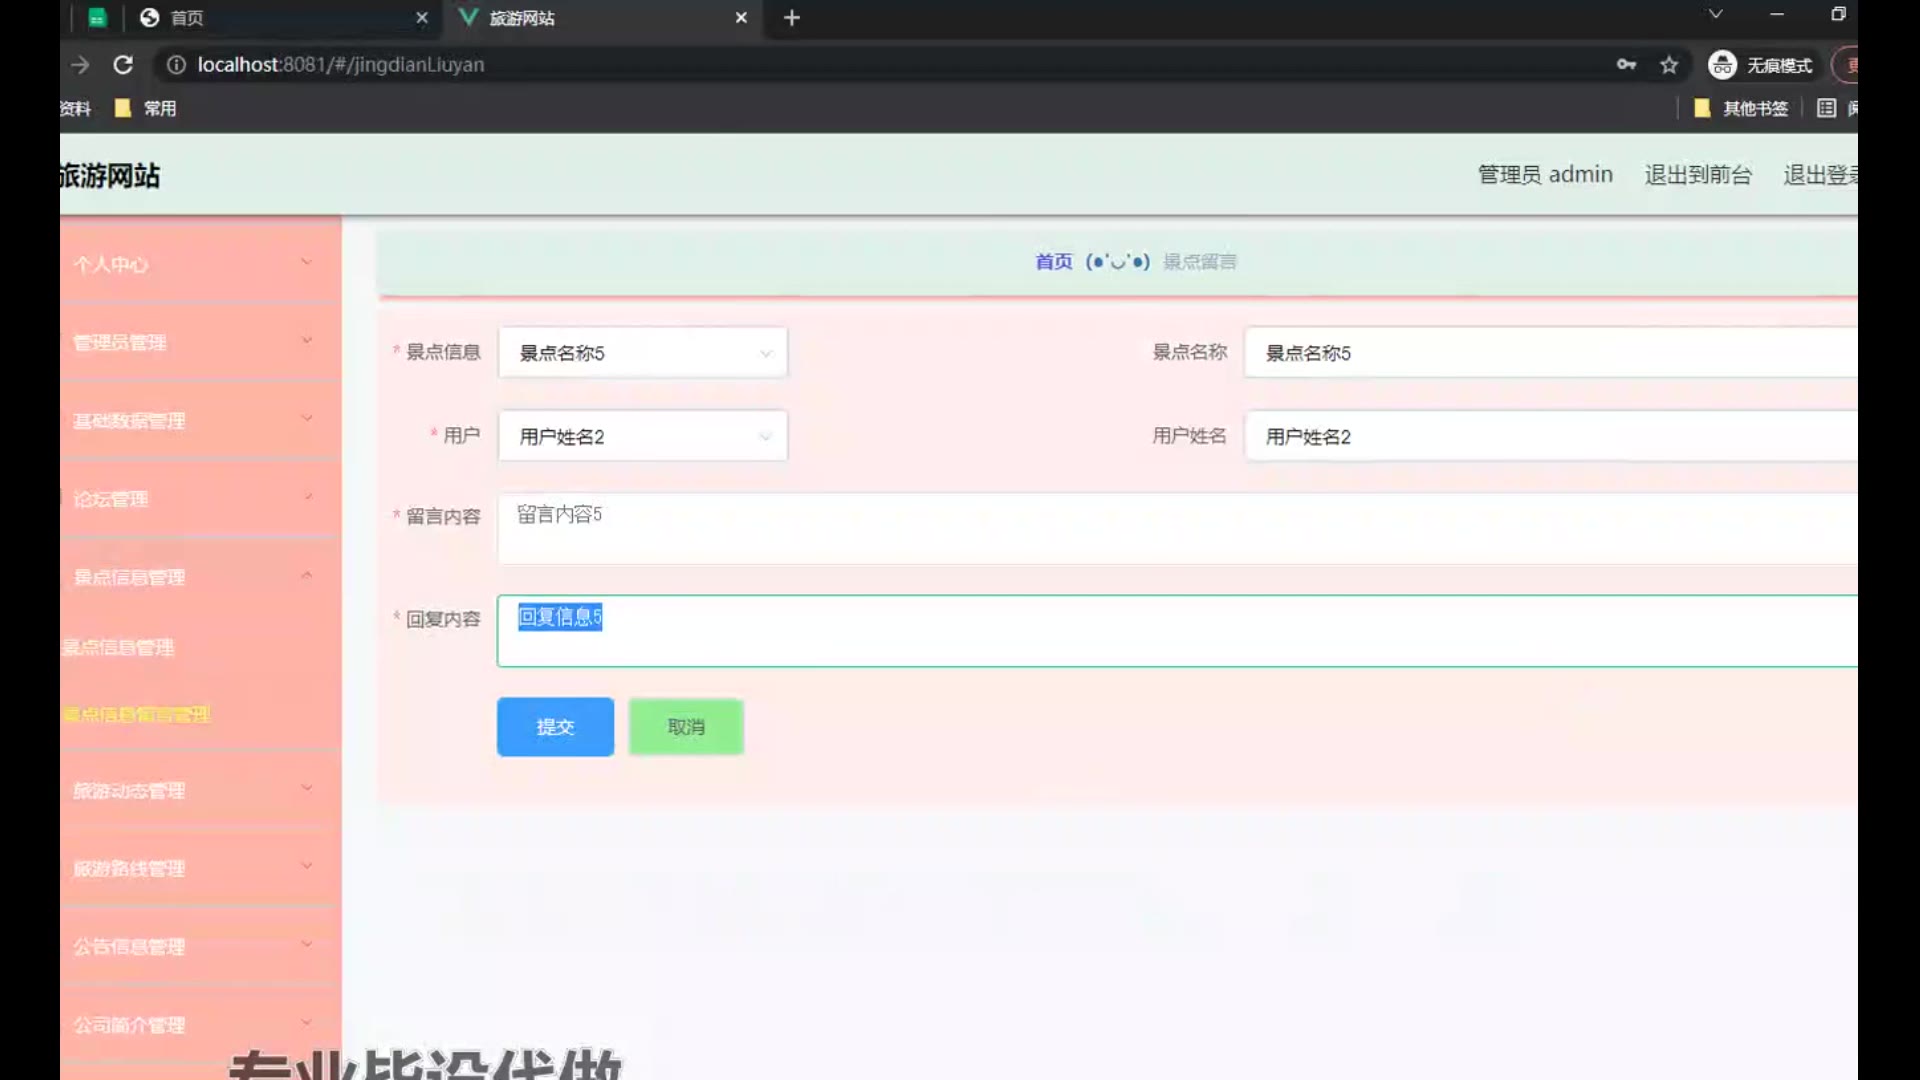Open a new browser tab with plus icon

(x=791, y=18)
